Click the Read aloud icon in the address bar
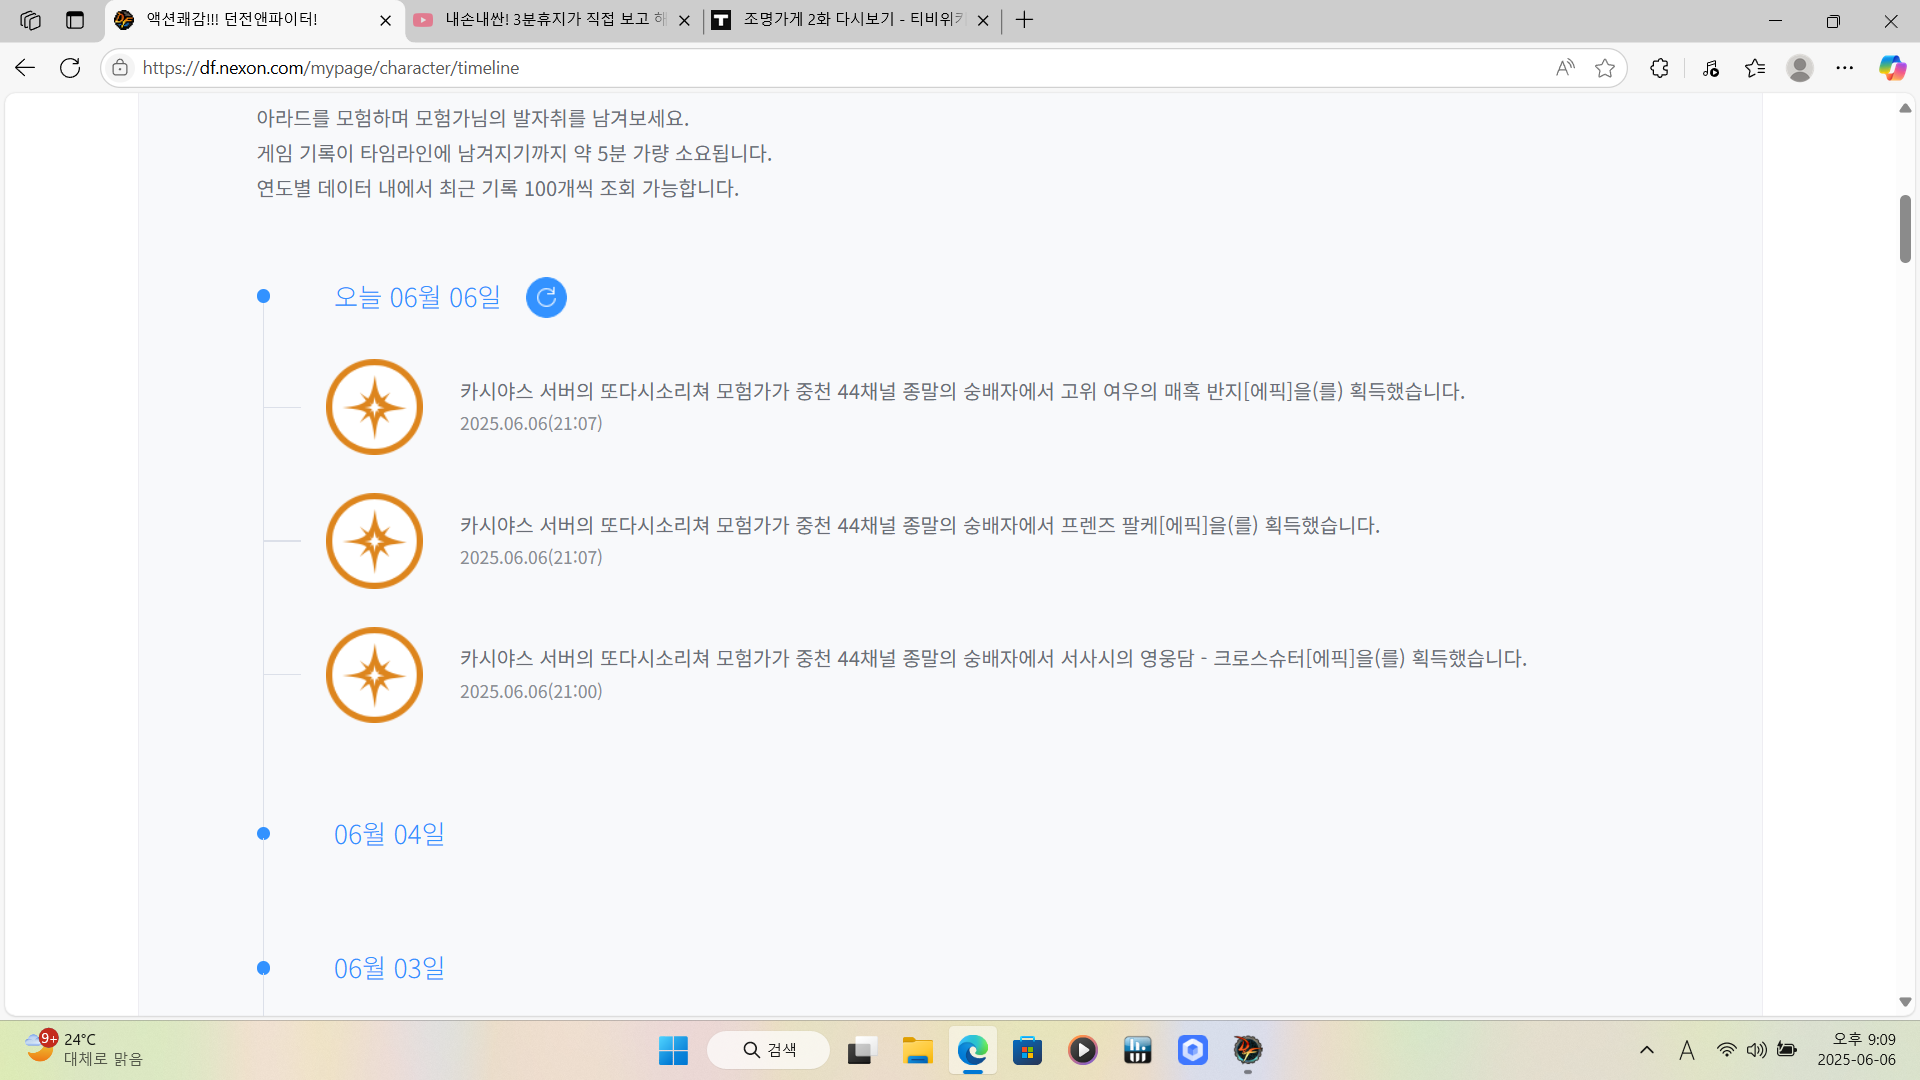This screenshot has width=1920, height=1080. (x=1565, y=68)
